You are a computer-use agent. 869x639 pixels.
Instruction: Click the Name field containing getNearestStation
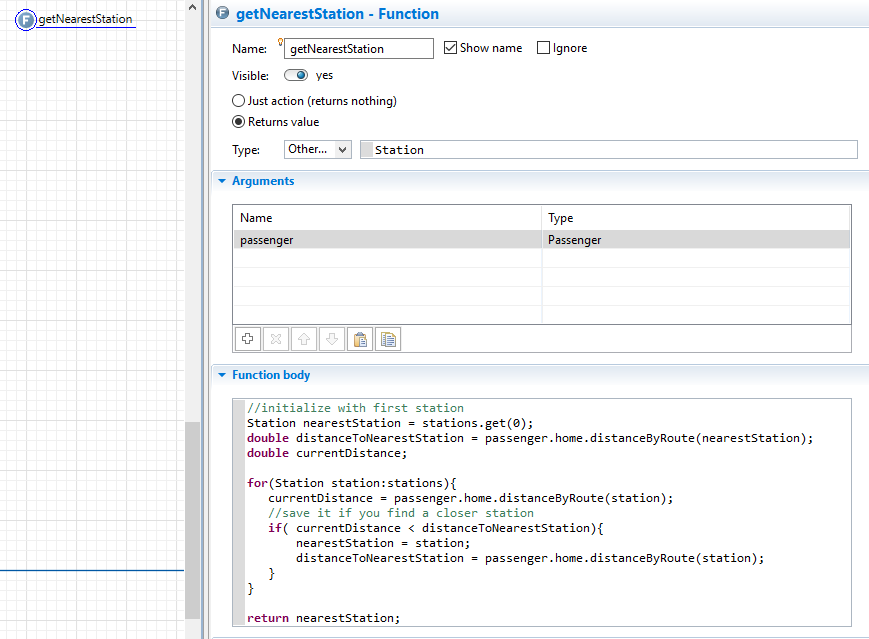[x=358, y=48]
